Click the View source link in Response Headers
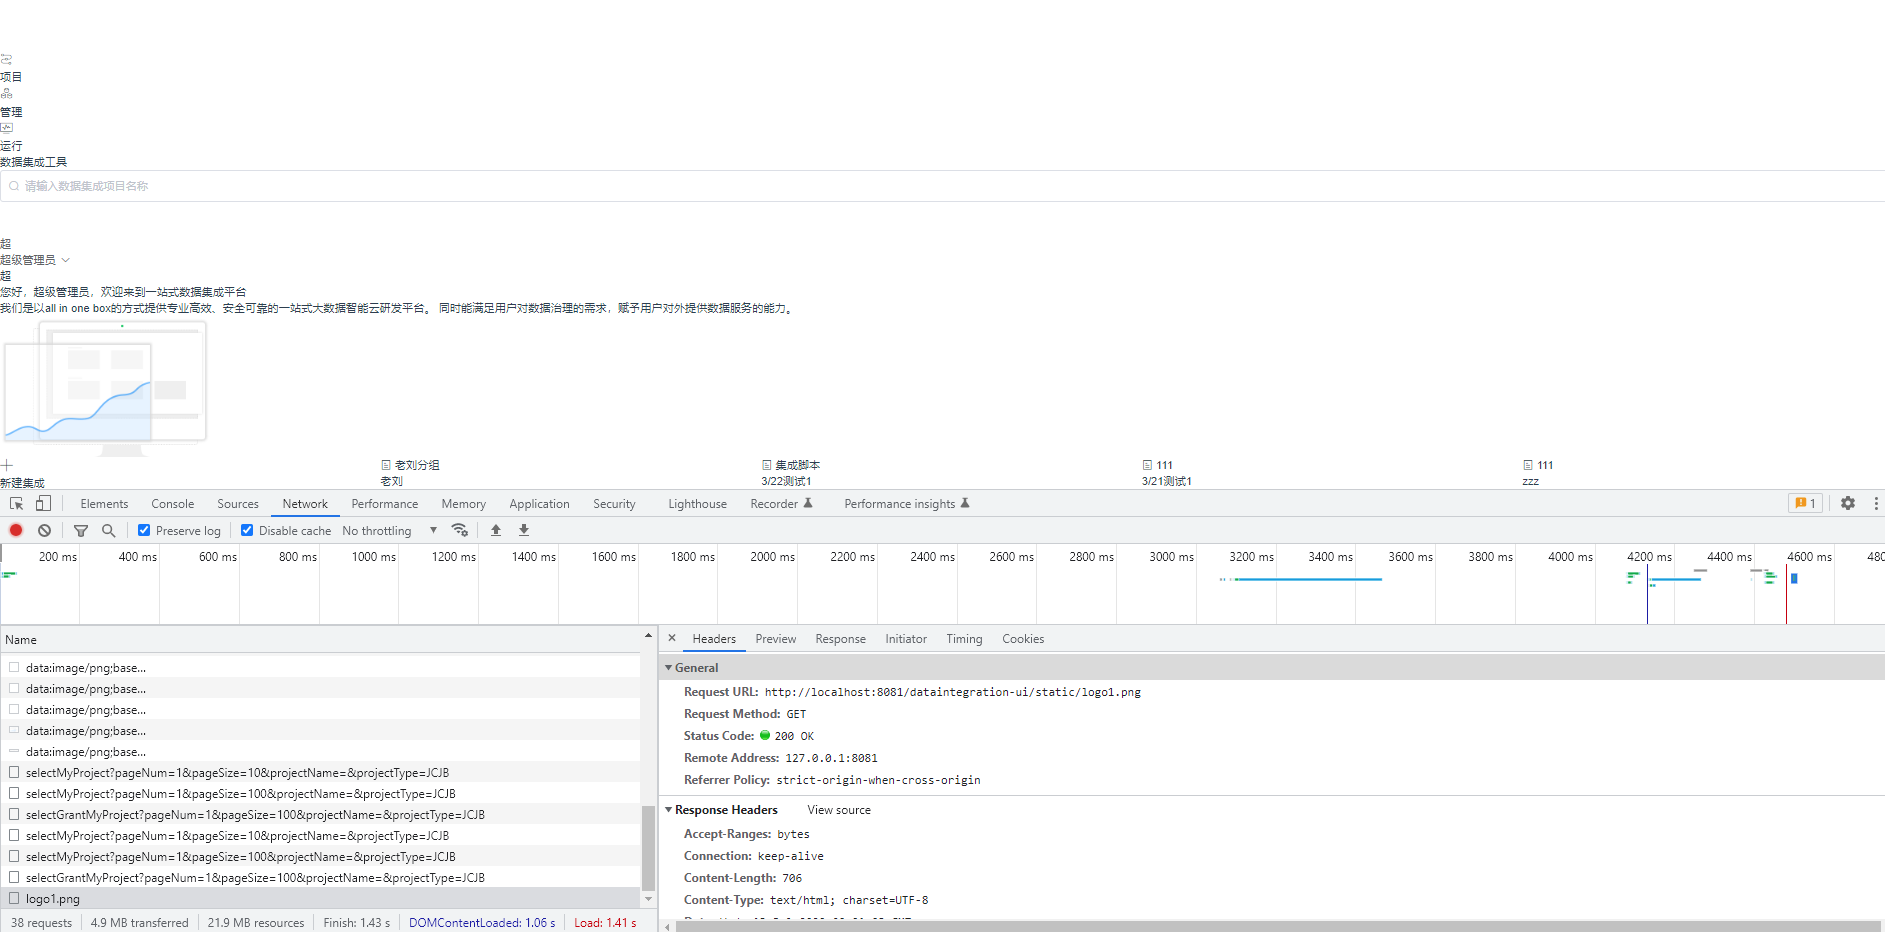This screenshot has height=932, width=1885. pyautogui.click(x=838, y=810)
